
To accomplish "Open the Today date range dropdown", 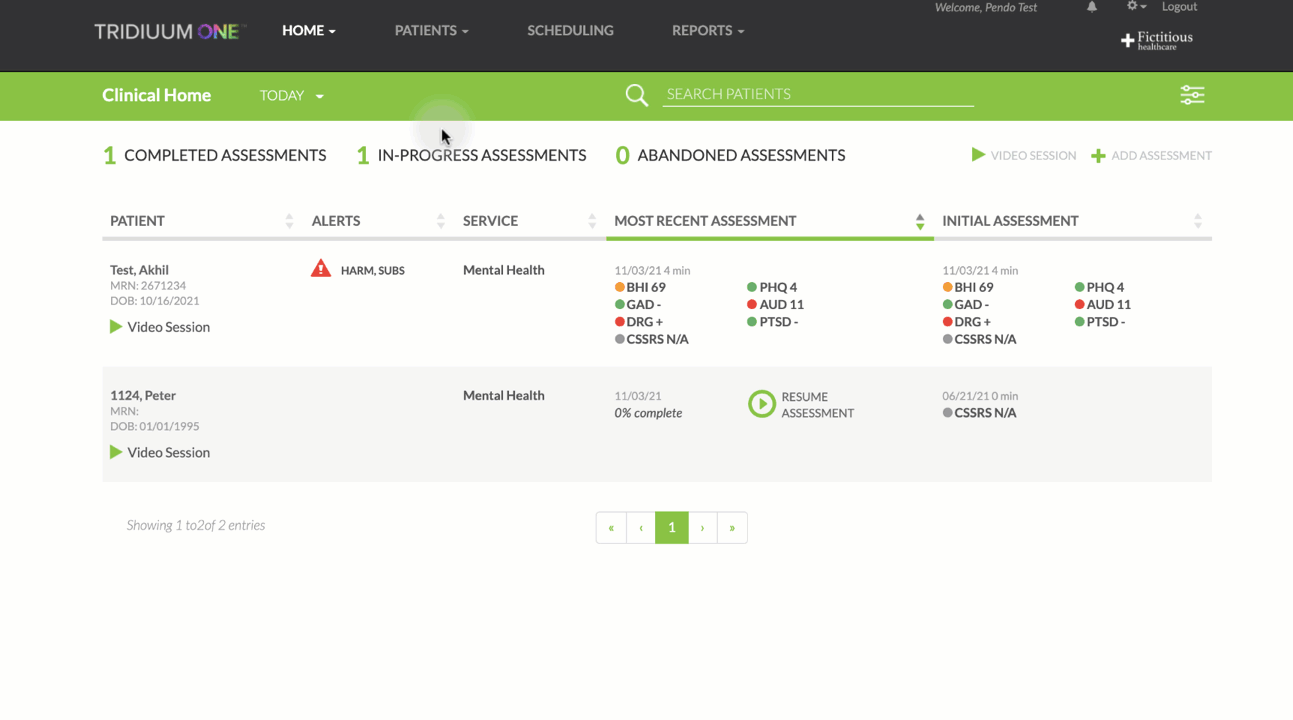I will click(291, 96).
